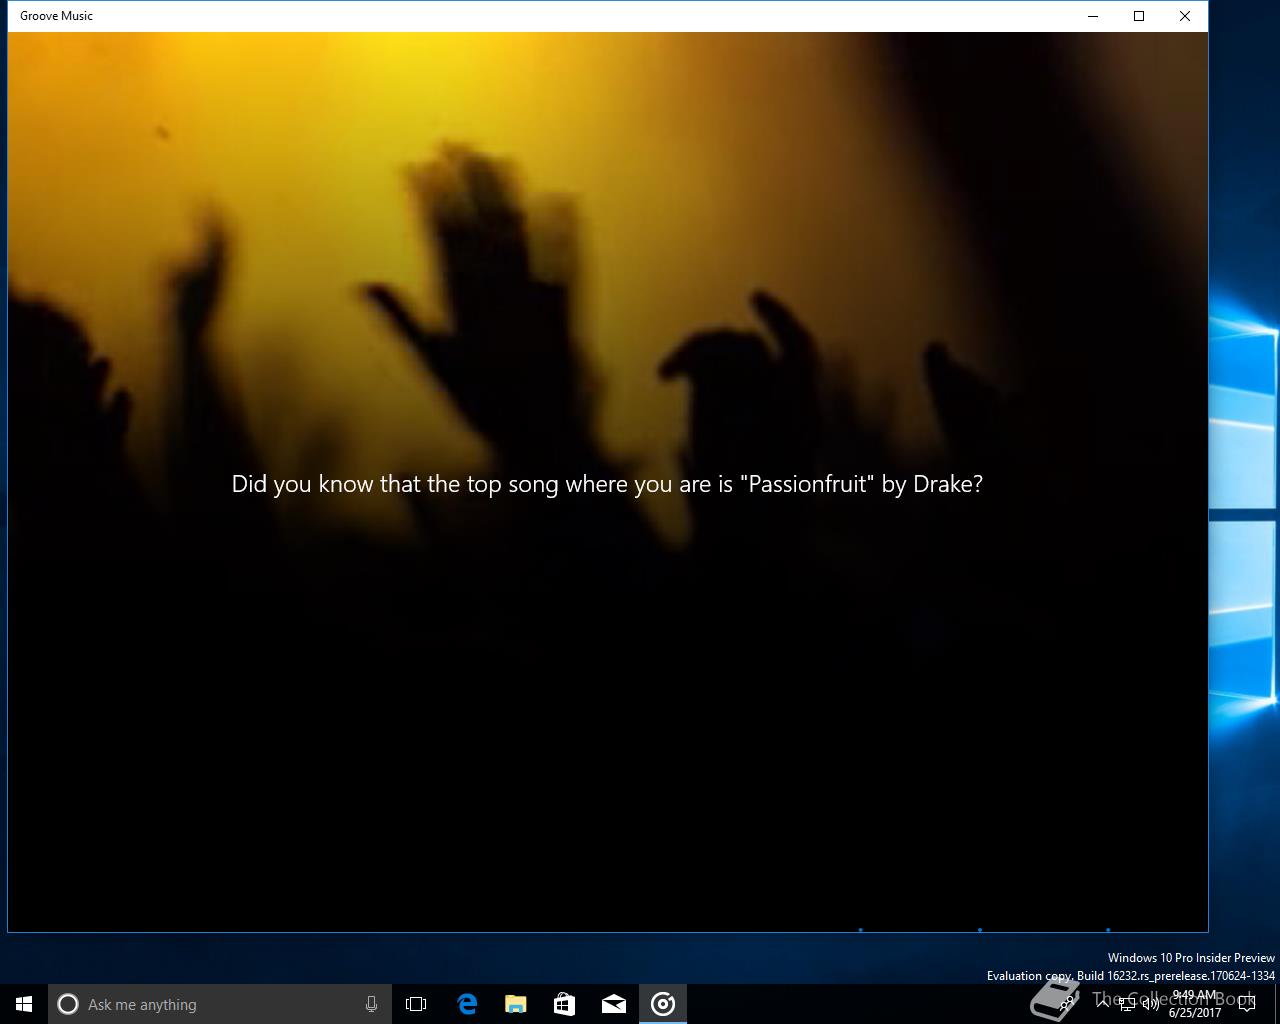Screen dimensions: 1280x1024
Task: Focus the Cortana 'Ask me anything' search box
Action: (218, 1004)
